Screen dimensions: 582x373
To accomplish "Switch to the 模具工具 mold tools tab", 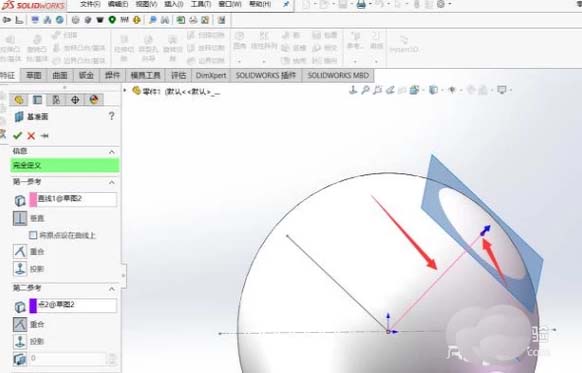I will tap(145, 75).
